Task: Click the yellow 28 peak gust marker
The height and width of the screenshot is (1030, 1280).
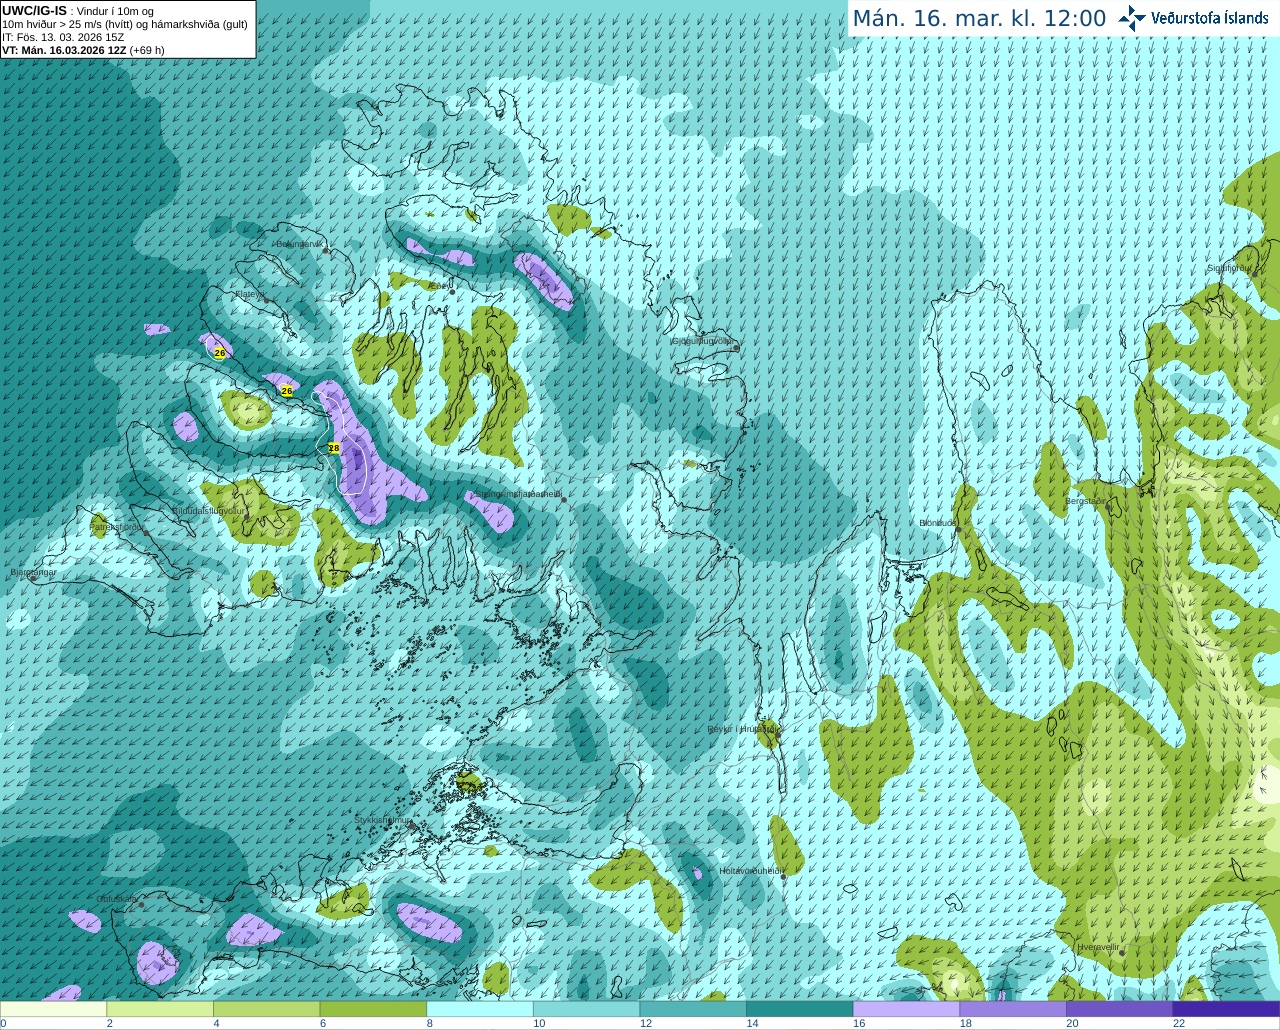Action: pos(334,448)
